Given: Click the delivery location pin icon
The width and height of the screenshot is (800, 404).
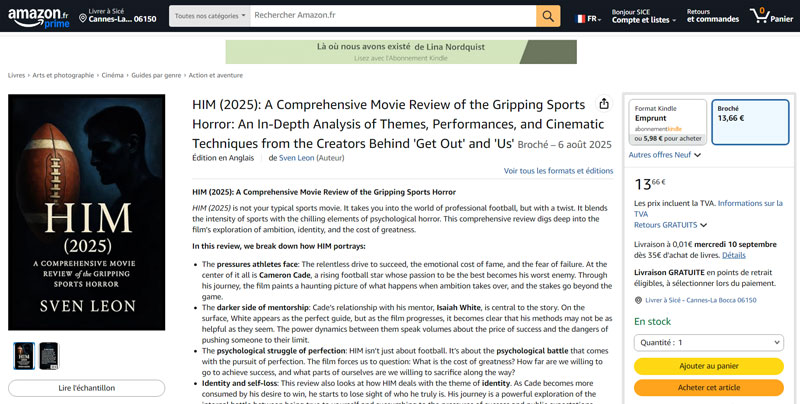Looking at the screenshot, I should (x=83, y=18).
